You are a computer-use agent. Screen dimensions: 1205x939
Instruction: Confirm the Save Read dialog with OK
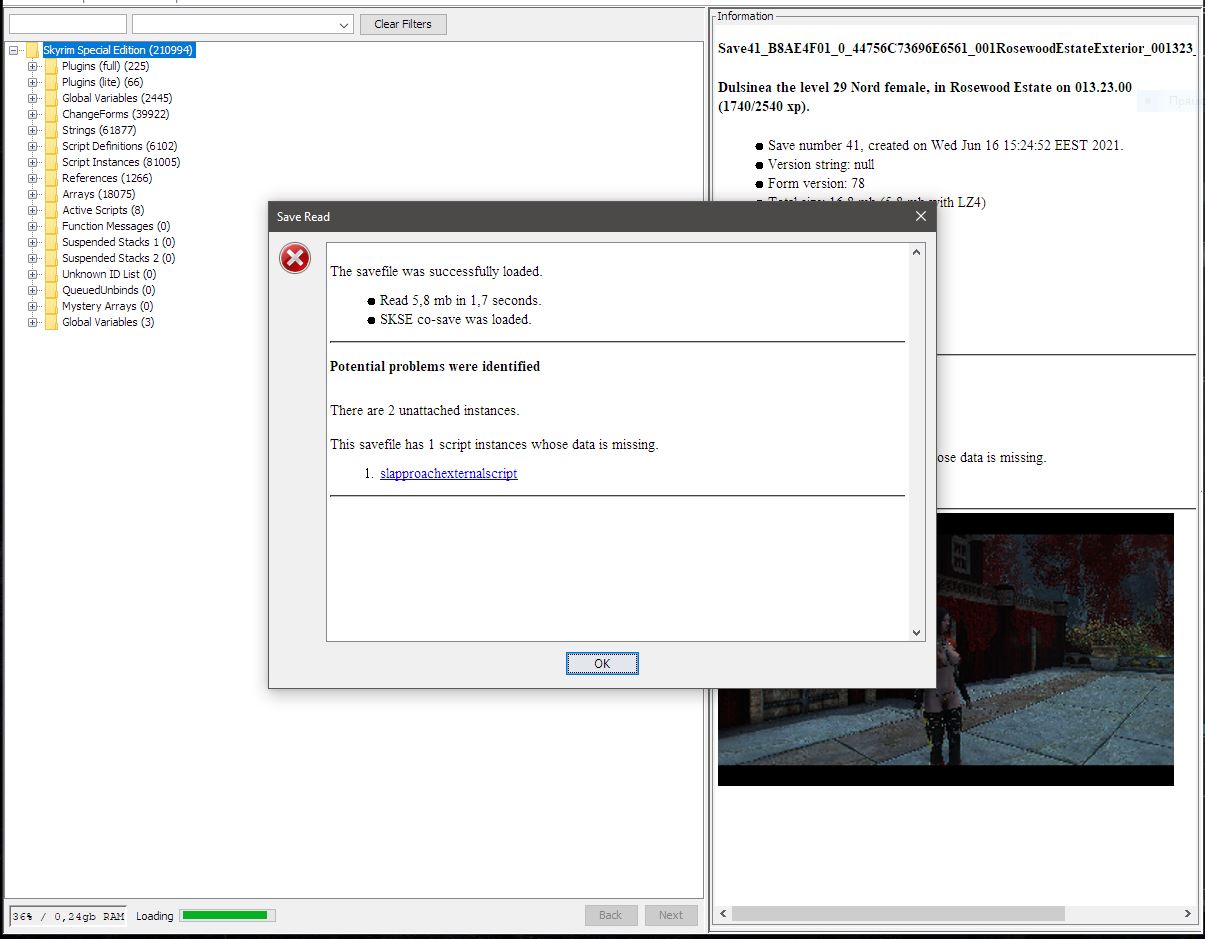[x=602, y=664]
